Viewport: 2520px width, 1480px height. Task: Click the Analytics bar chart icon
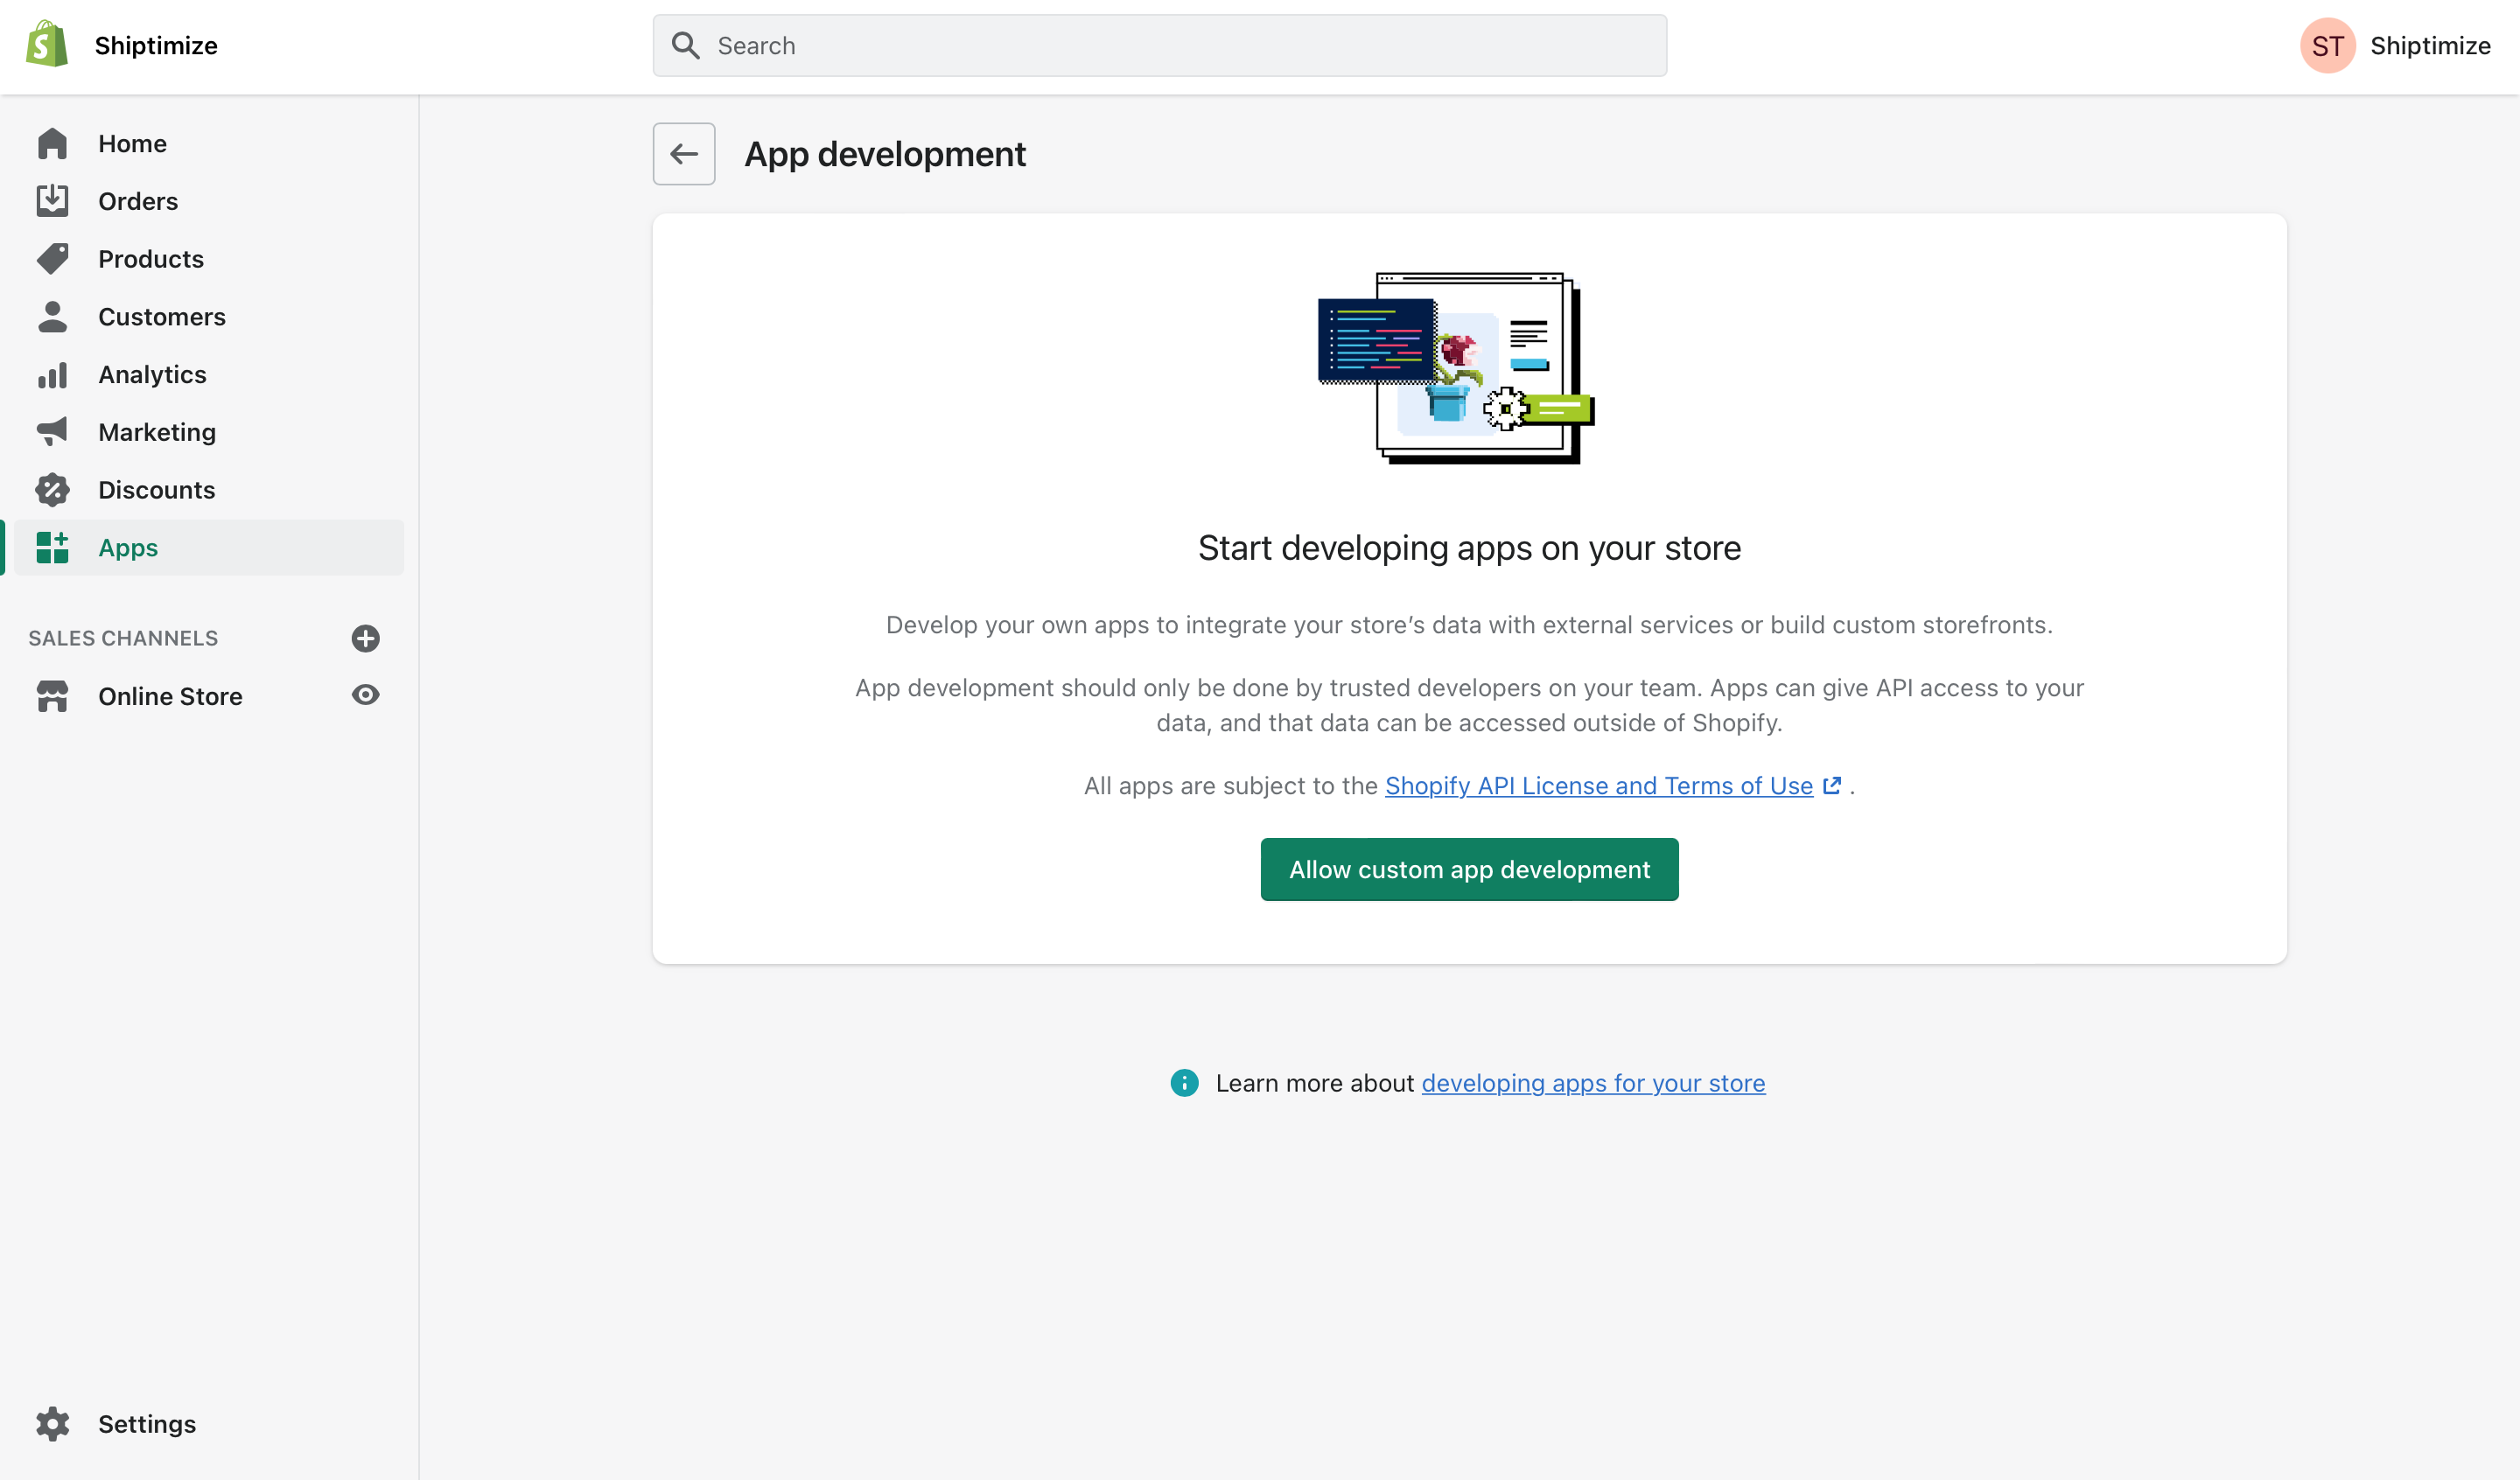(52, 375)
